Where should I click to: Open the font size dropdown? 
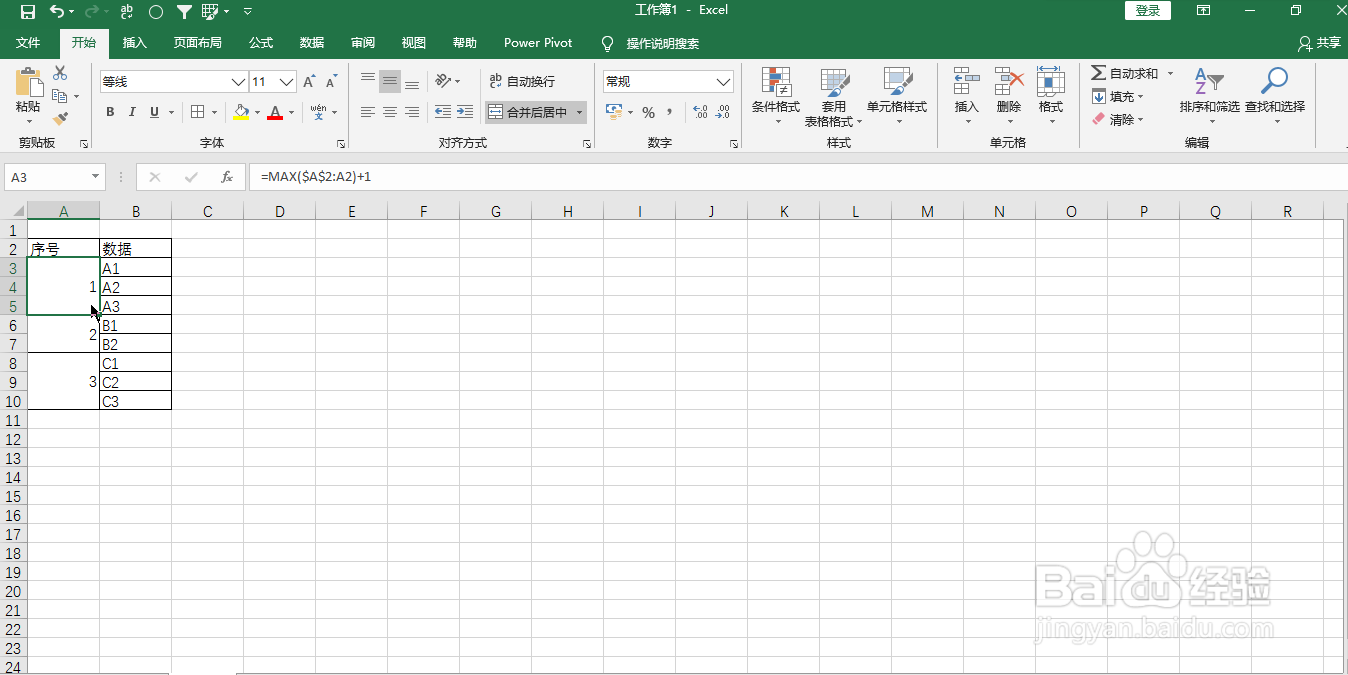click(x=287, y=82)
